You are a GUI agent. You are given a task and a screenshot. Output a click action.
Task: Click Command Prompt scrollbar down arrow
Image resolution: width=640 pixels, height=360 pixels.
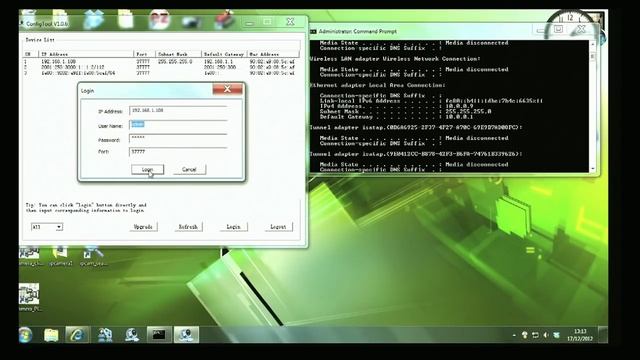pyautogui.click(x=593, y=168)
